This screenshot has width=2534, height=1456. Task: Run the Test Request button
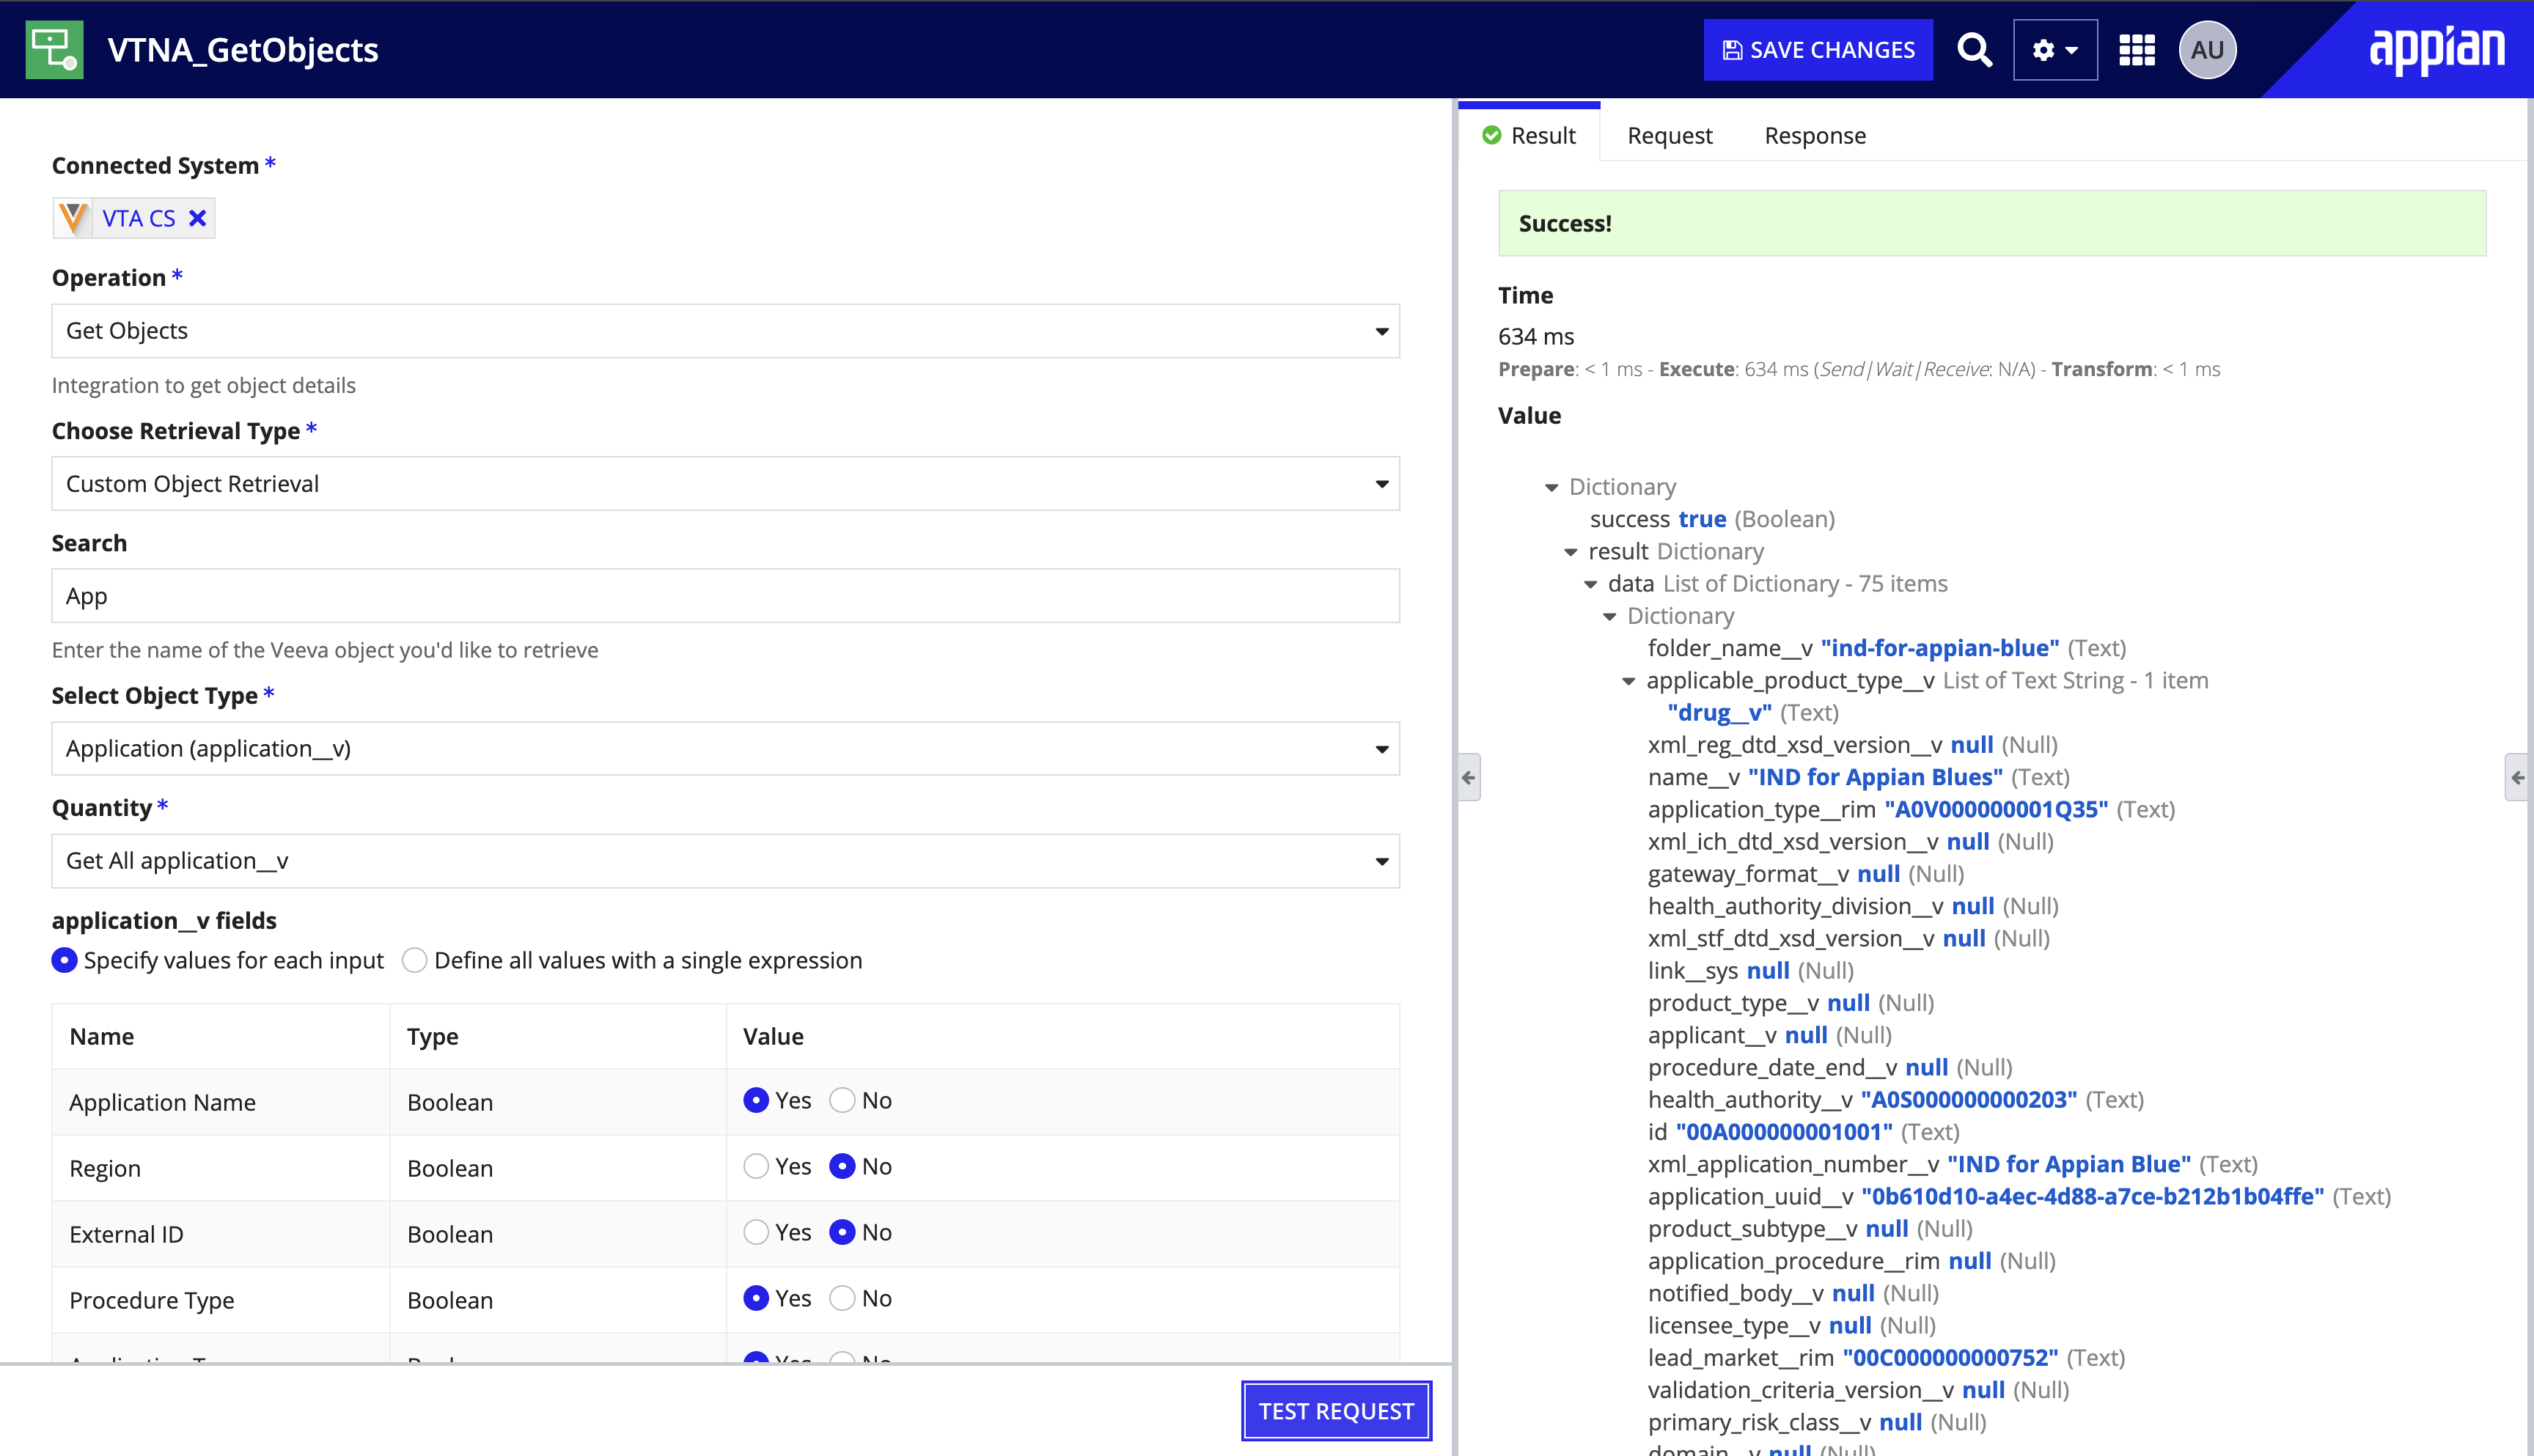coord(1336,1410)
